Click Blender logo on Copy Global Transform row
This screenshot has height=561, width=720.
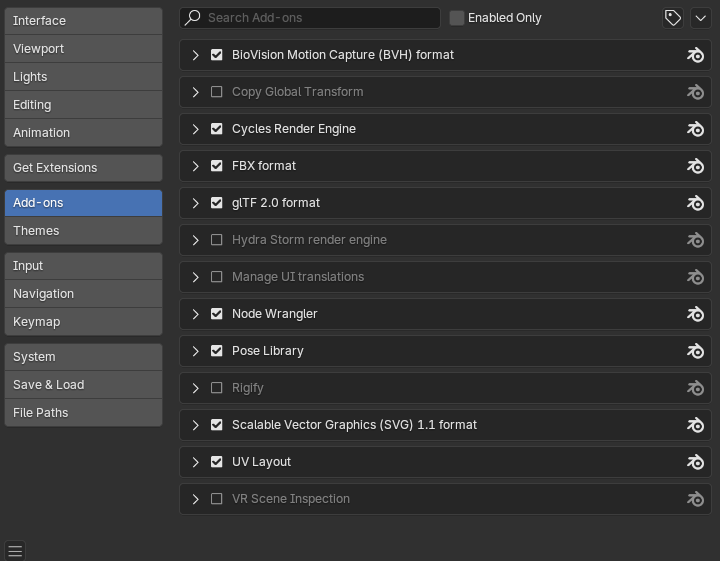click(x=695, y=92)
